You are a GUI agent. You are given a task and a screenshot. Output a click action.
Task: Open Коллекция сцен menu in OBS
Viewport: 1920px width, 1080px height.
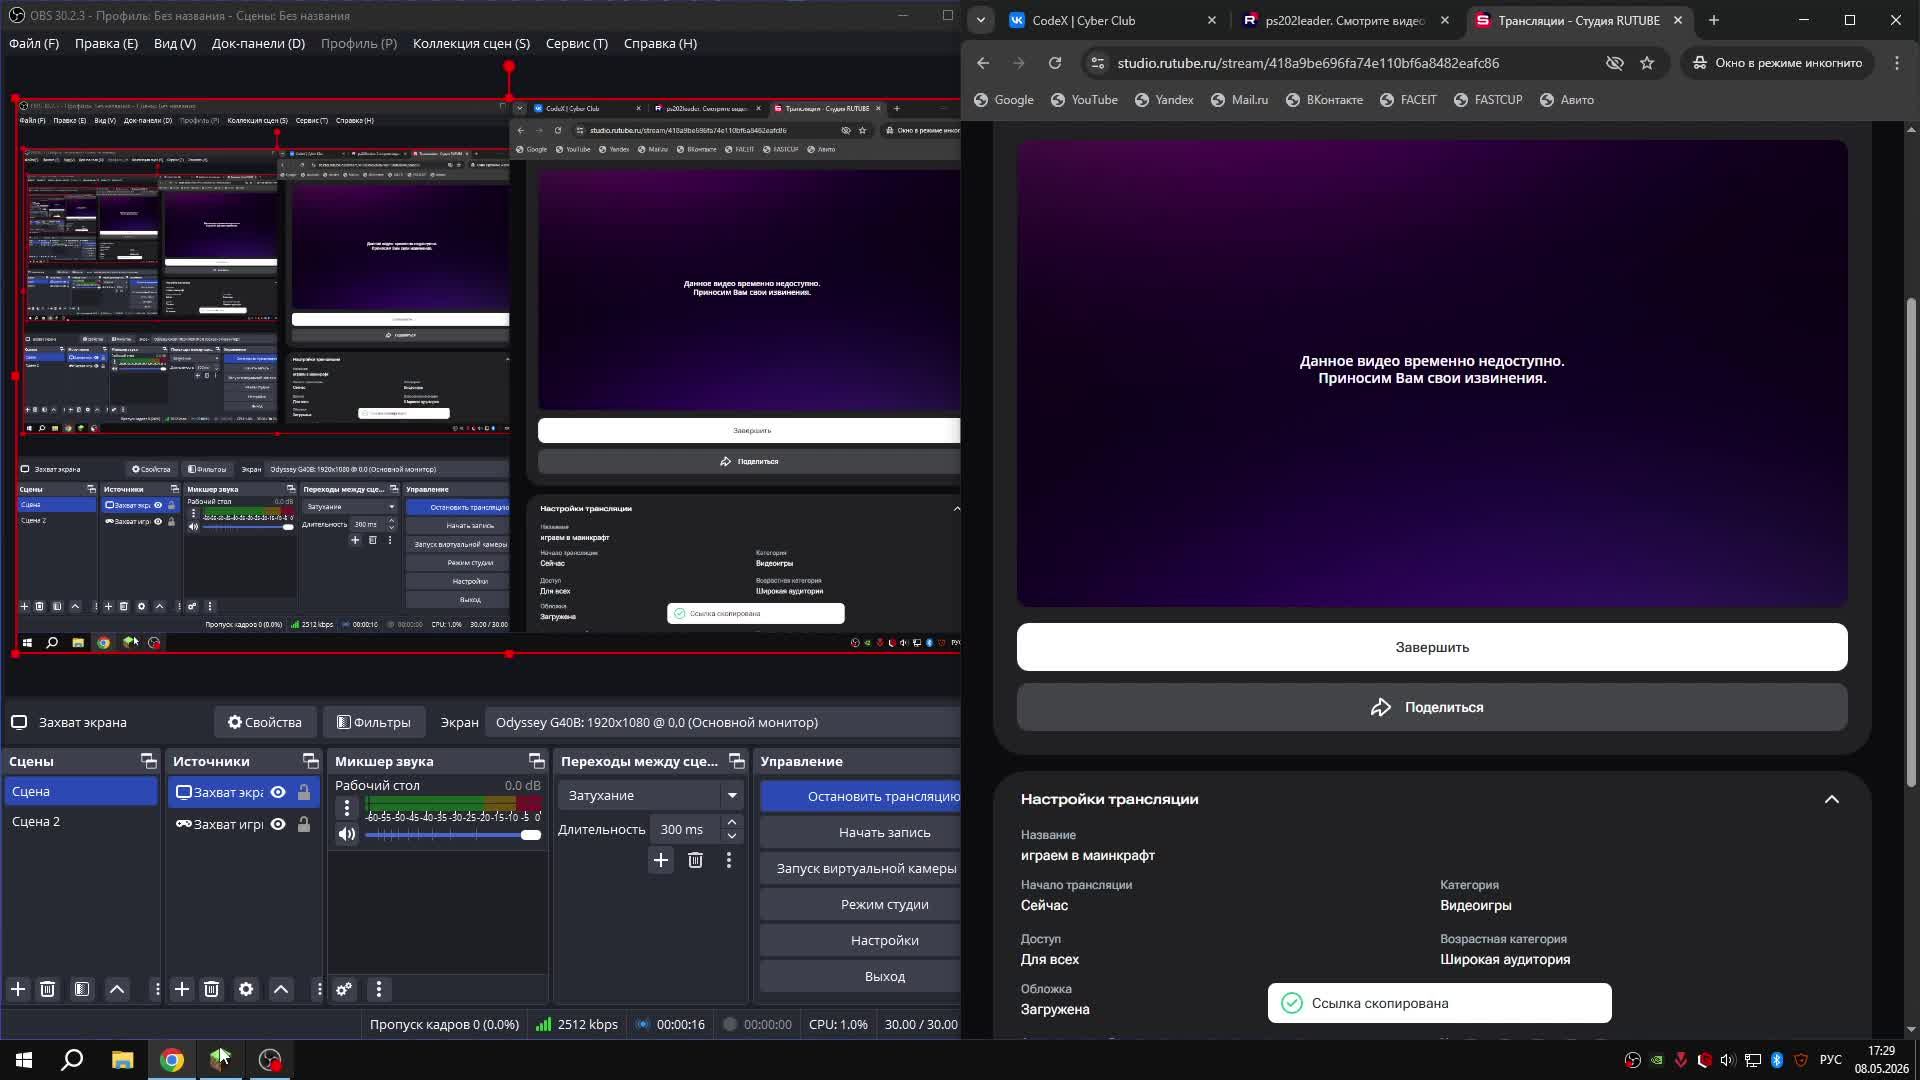[x=471, y=43]
